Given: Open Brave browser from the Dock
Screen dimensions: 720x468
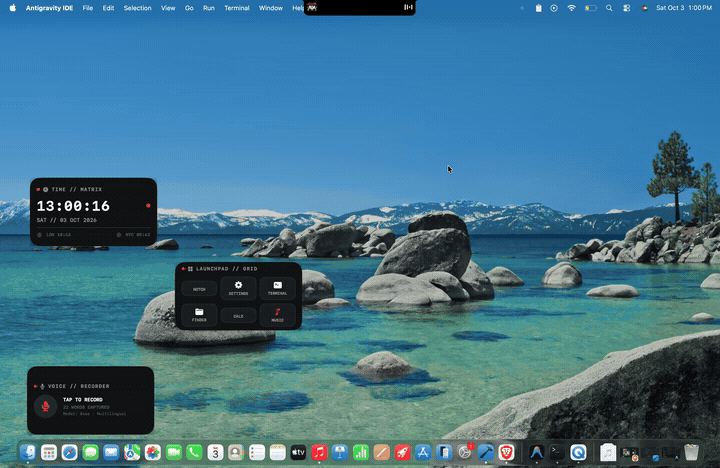Looking at the screenshot, I should click(x=506, y=452).
